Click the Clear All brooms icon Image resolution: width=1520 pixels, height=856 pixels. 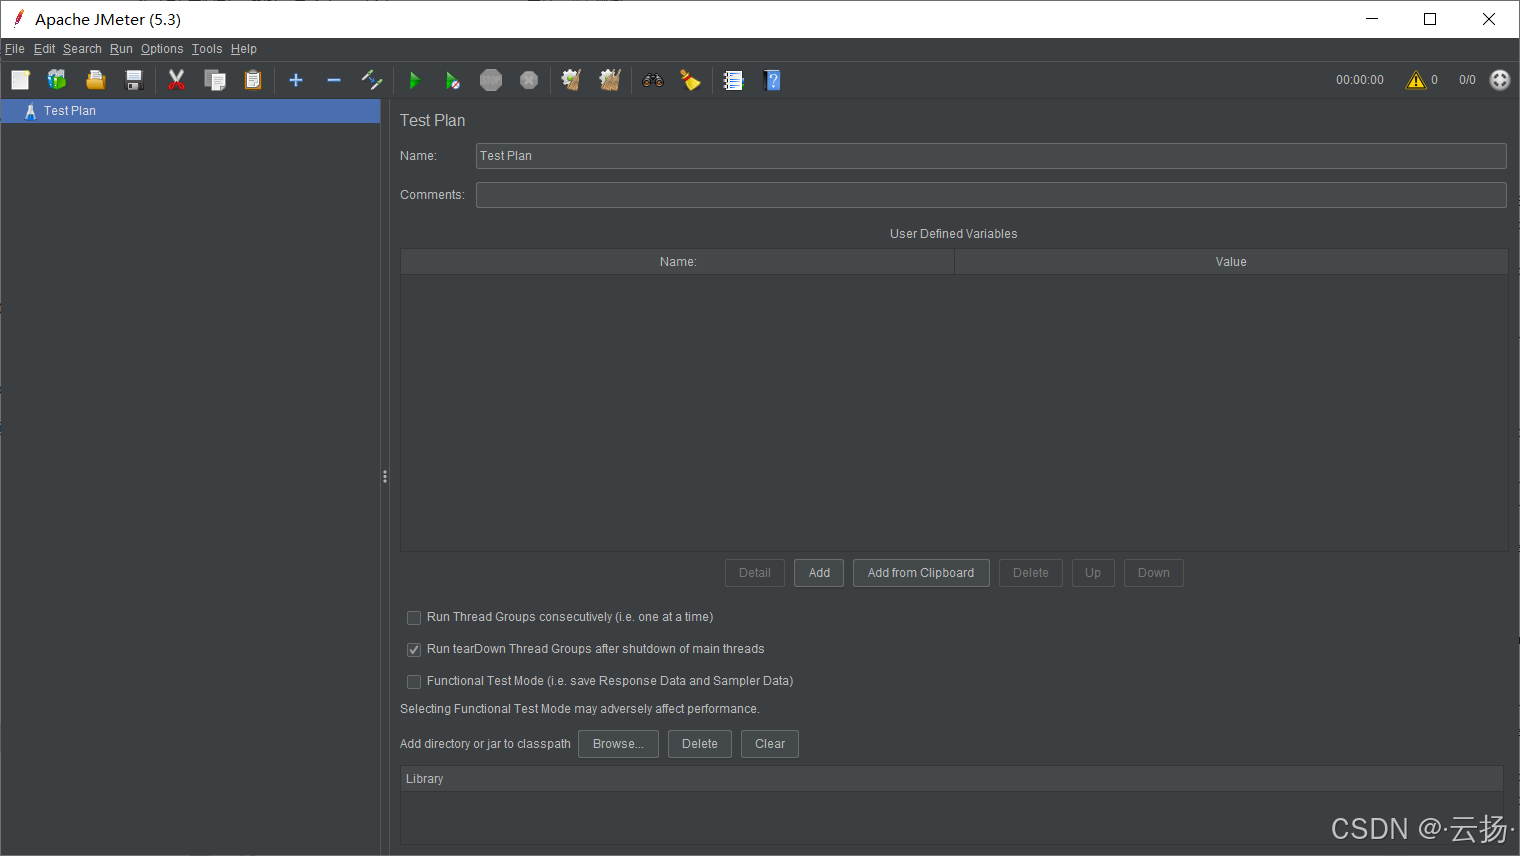(x=610, y=80)
